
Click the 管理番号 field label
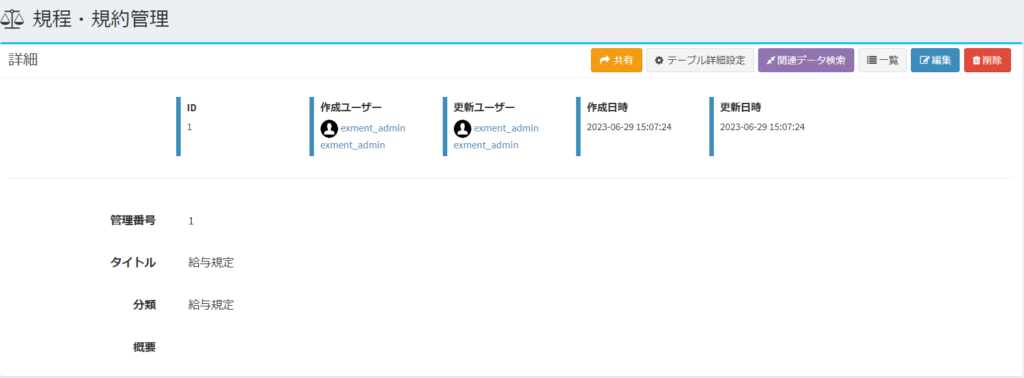(133, 221)
